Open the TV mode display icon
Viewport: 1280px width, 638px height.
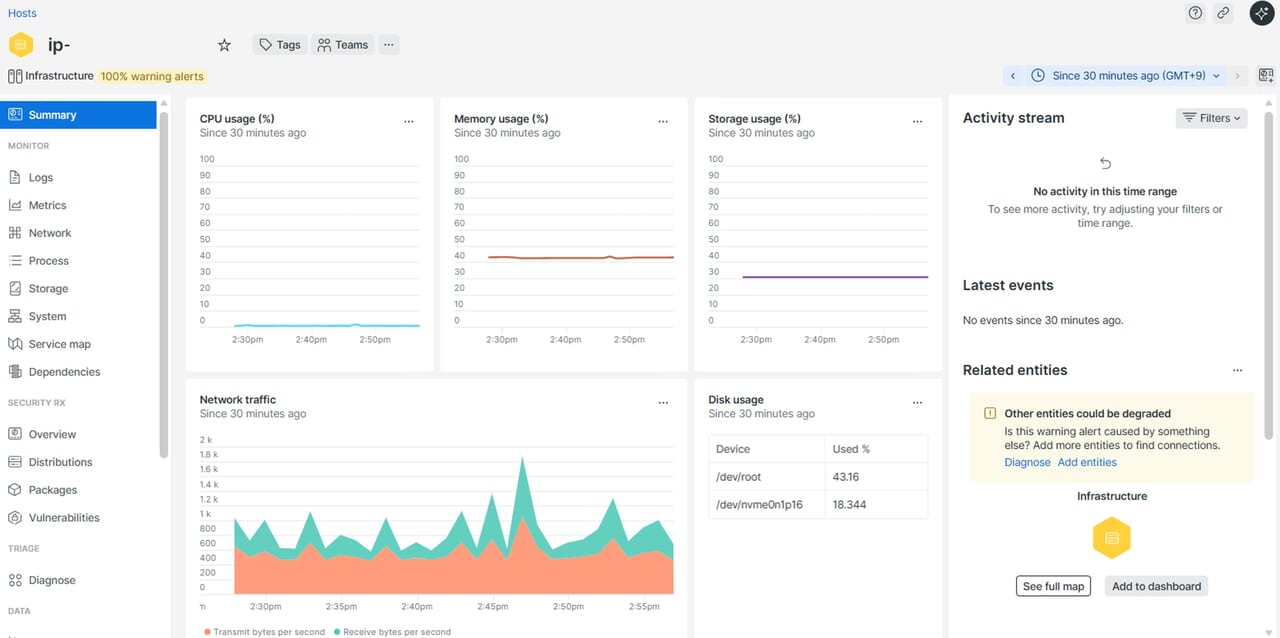tap(1266, 76)
